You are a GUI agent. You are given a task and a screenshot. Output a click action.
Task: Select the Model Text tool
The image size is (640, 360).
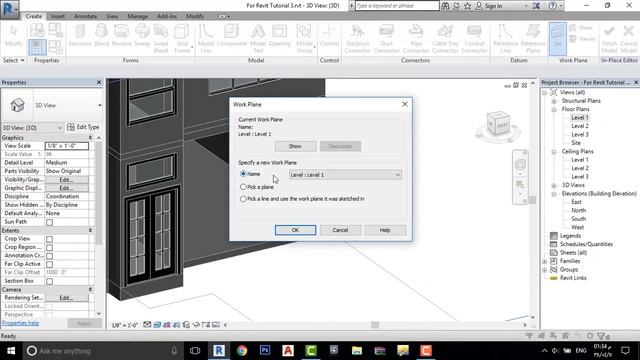point(258,39)
